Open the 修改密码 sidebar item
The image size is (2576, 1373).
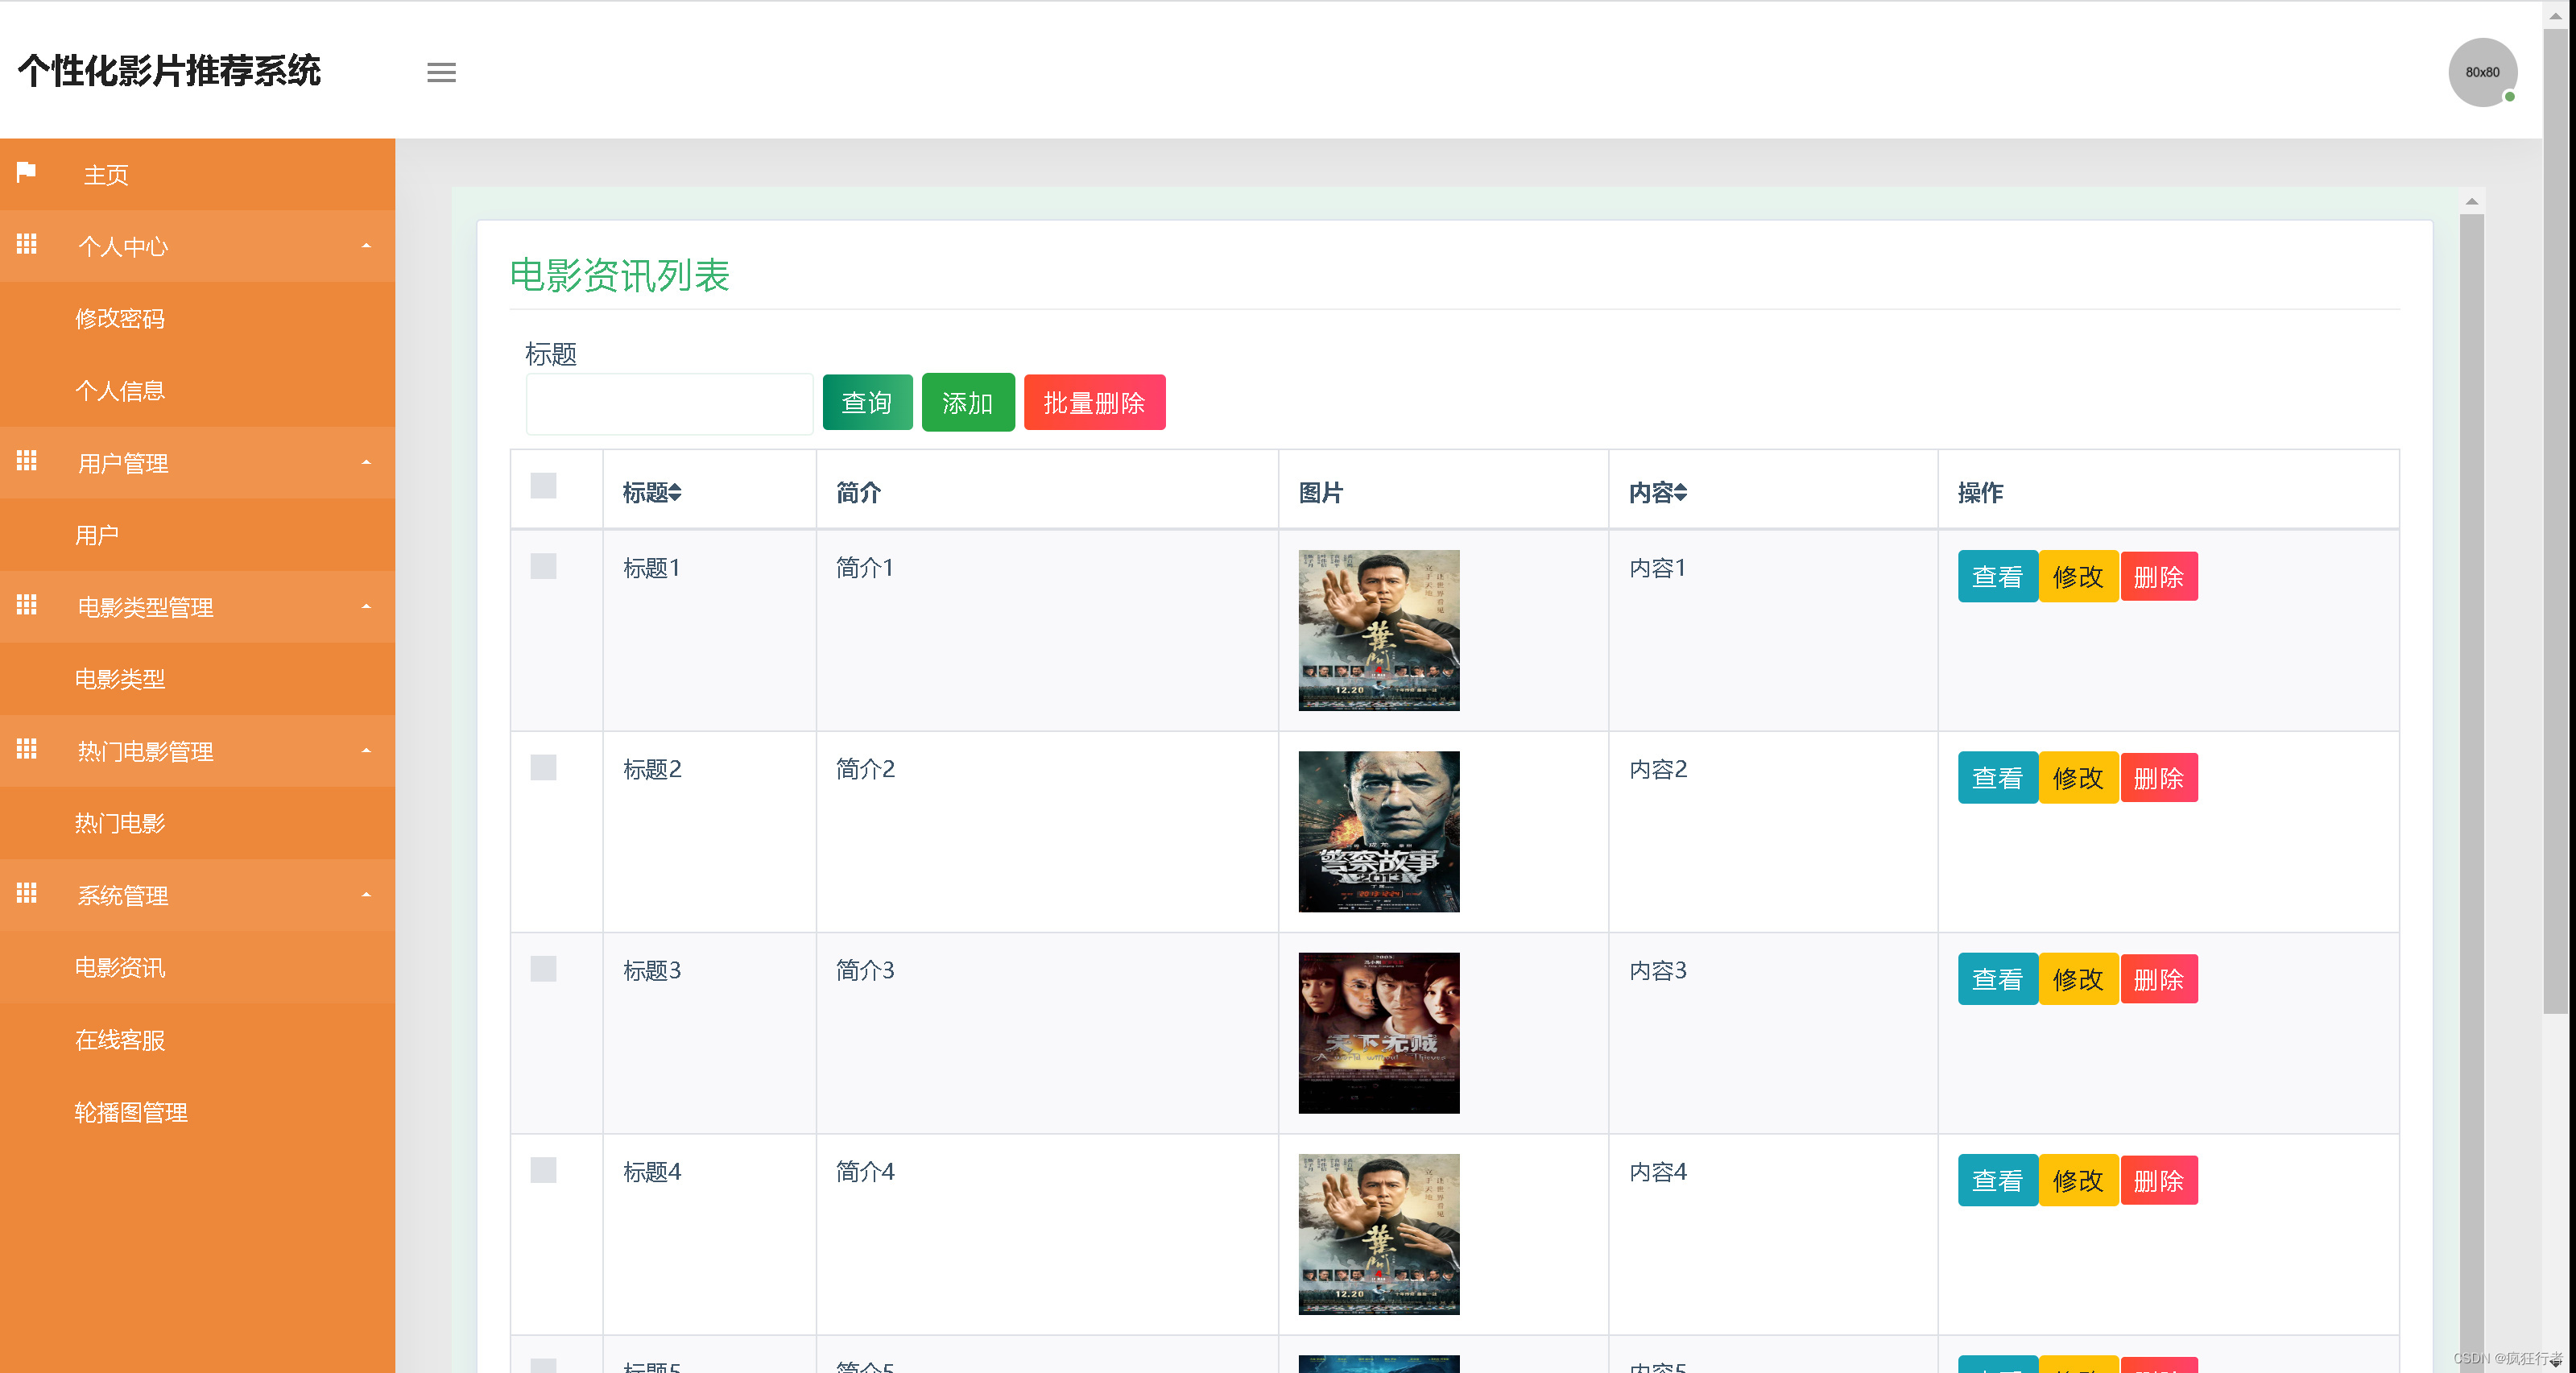[x=120, y=319]
